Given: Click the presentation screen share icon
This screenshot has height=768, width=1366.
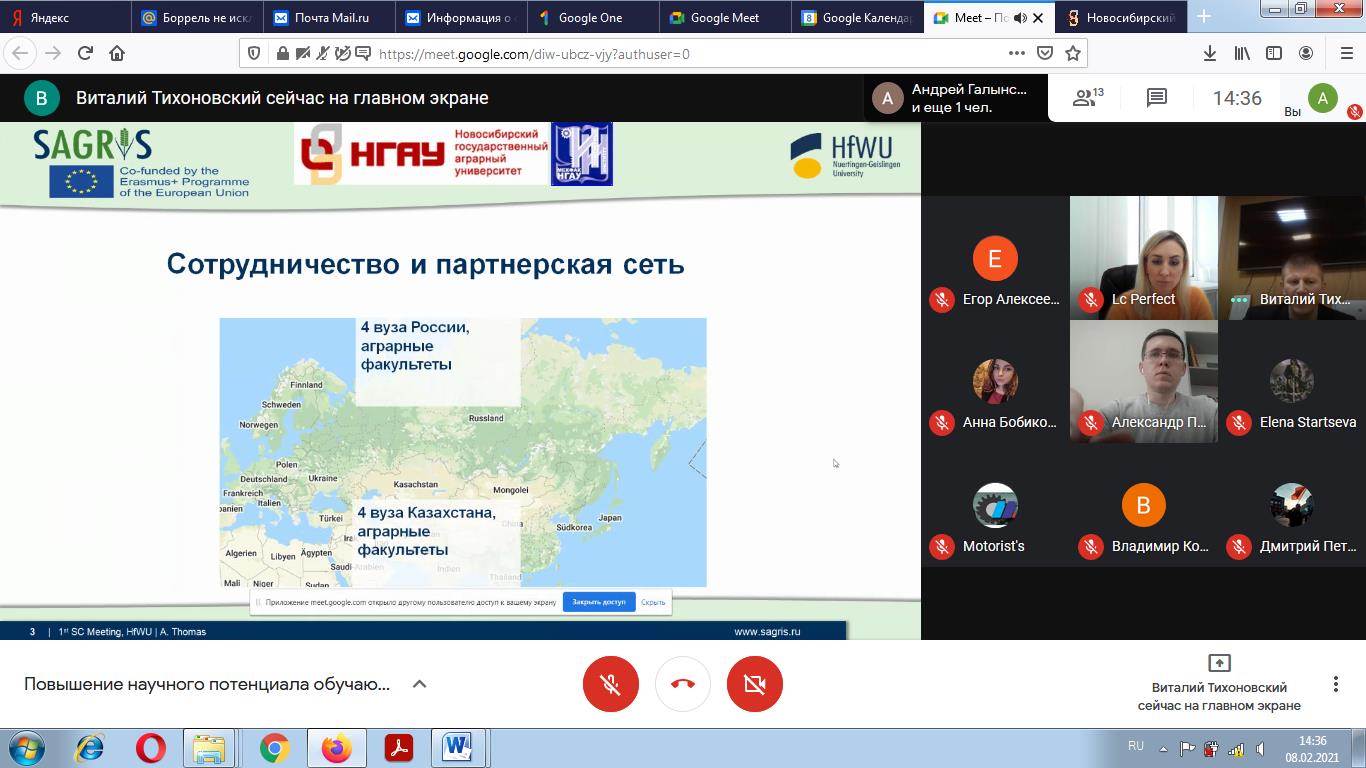Looking at the screenshot, I should pyautogui.click(x=1219, y=663).
